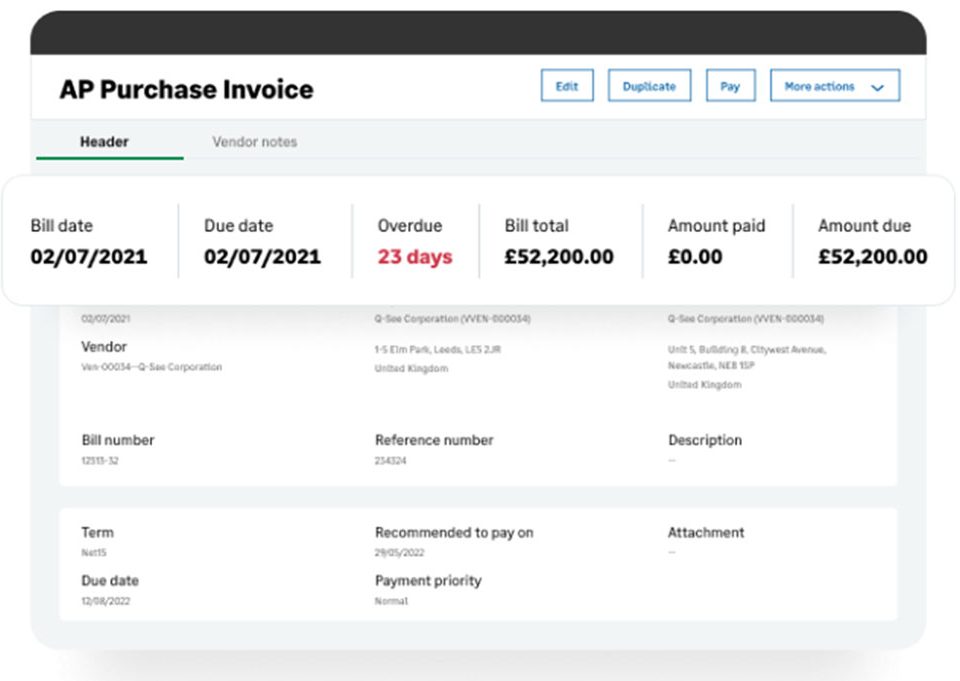Open the Vendor notes tab
Screen dimensions: 960x681
(x=255, y=142)
